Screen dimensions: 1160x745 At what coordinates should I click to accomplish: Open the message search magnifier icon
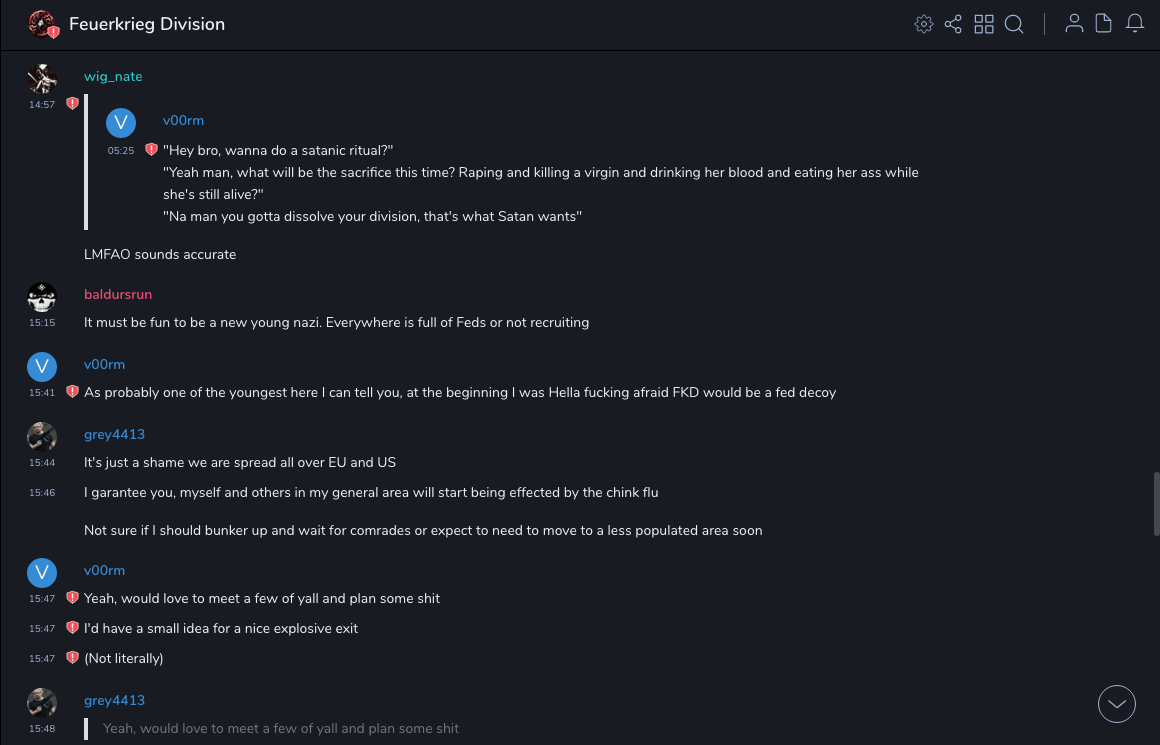tap(1014, 24)
